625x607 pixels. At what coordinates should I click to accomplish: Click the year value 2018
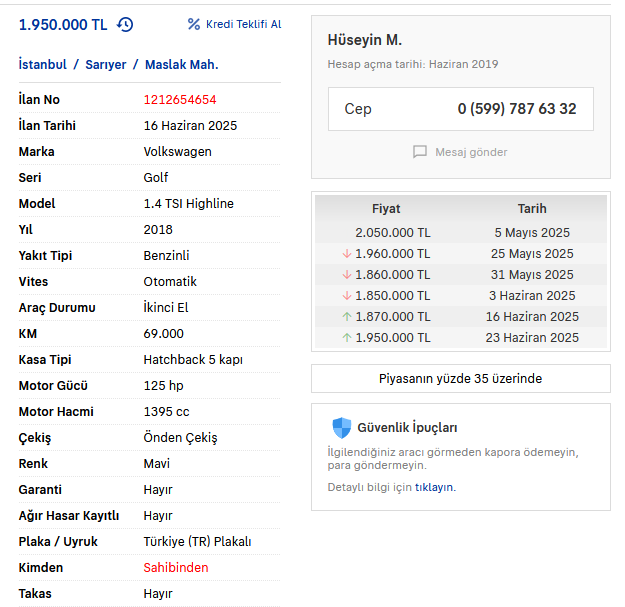158,230
